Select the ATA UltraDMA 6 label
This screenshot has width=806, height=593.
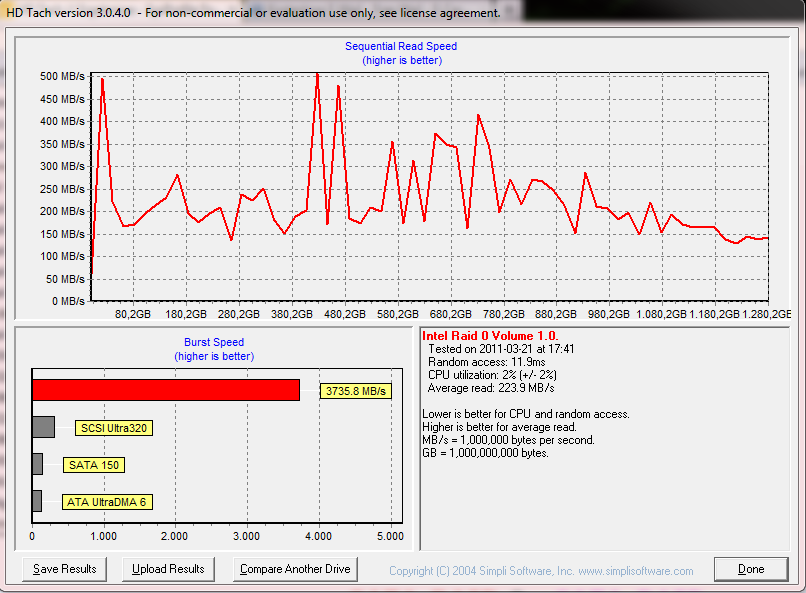(x=107, y=502)
